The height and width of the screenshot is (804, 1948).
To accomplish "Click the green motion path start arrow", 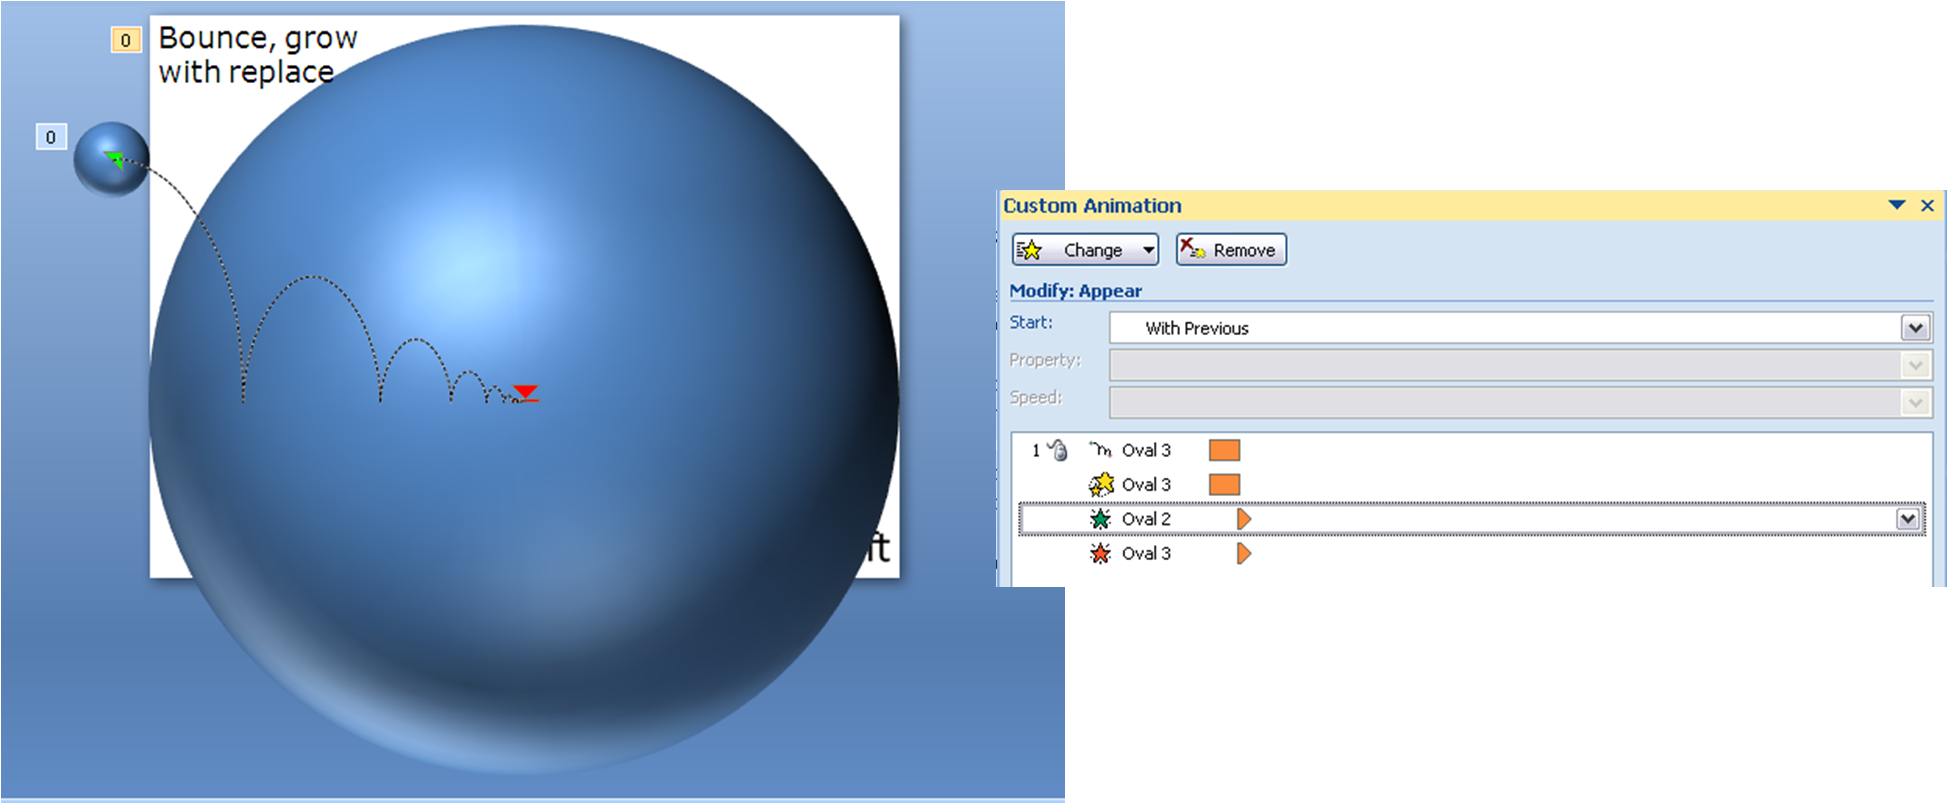I will point(115,159).
